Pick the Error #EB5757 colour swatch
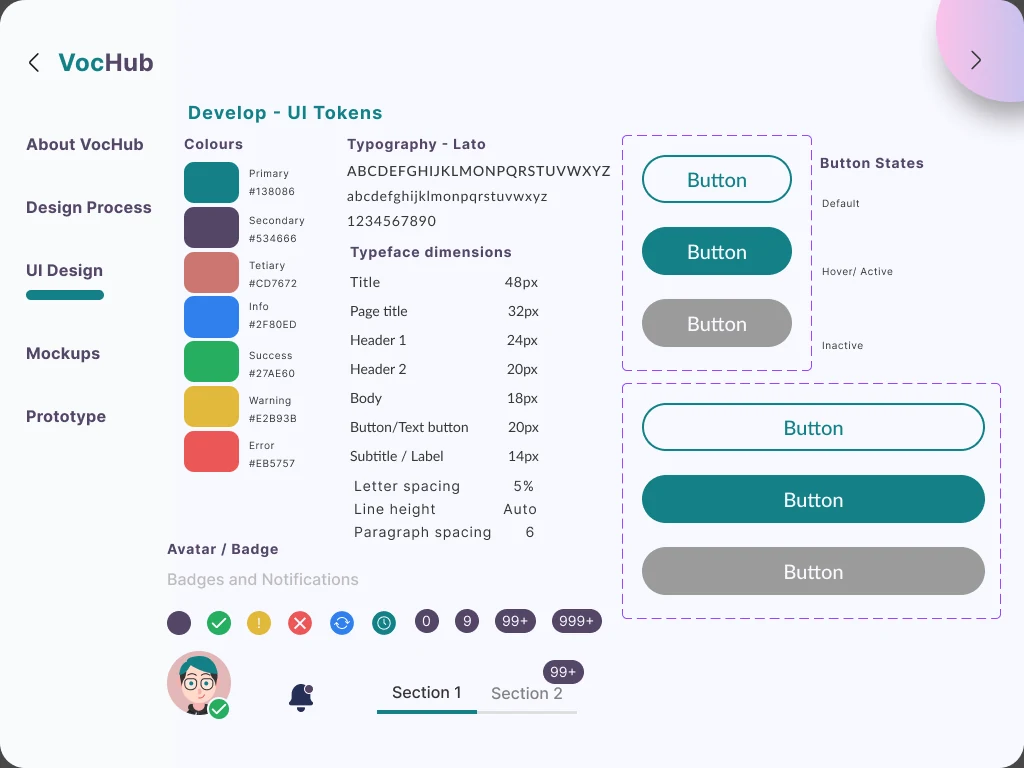The height and width of the screenshot is (768, 1024). coord(212,451)
